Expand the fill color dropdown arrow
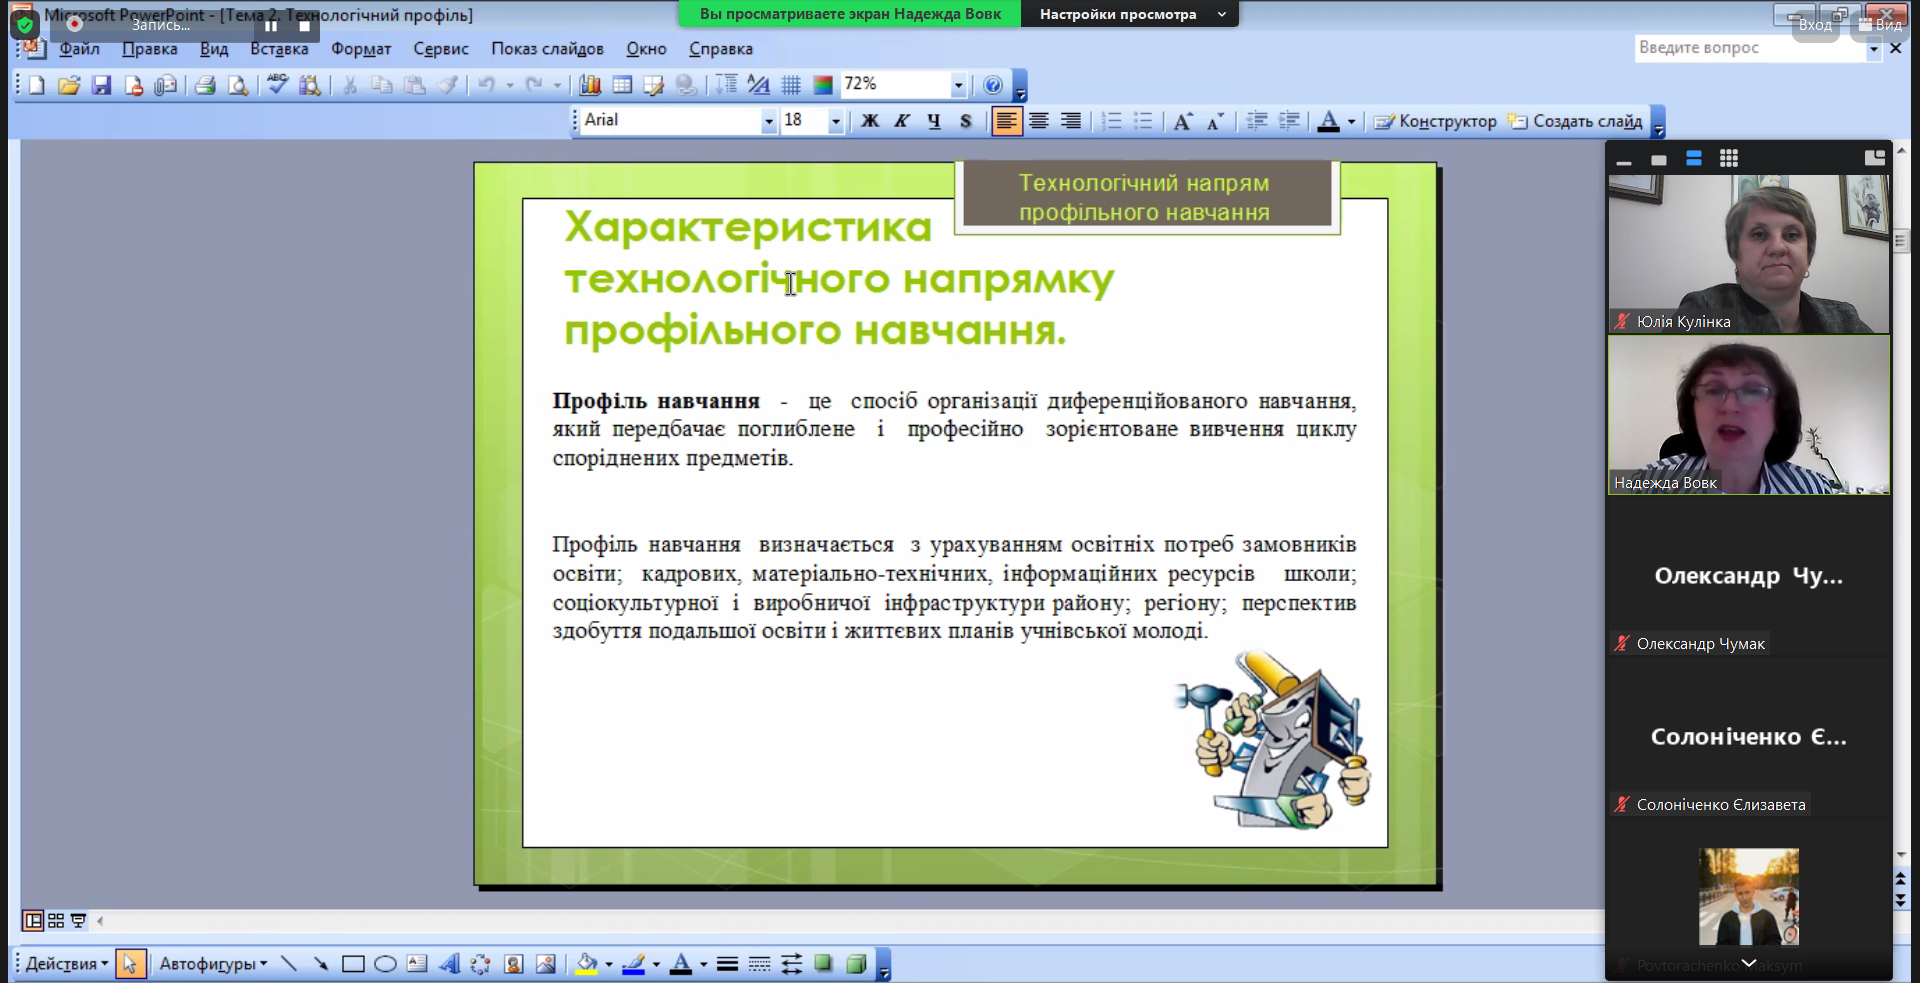Viewport: 1920px width, 983px height. (608, 964)
